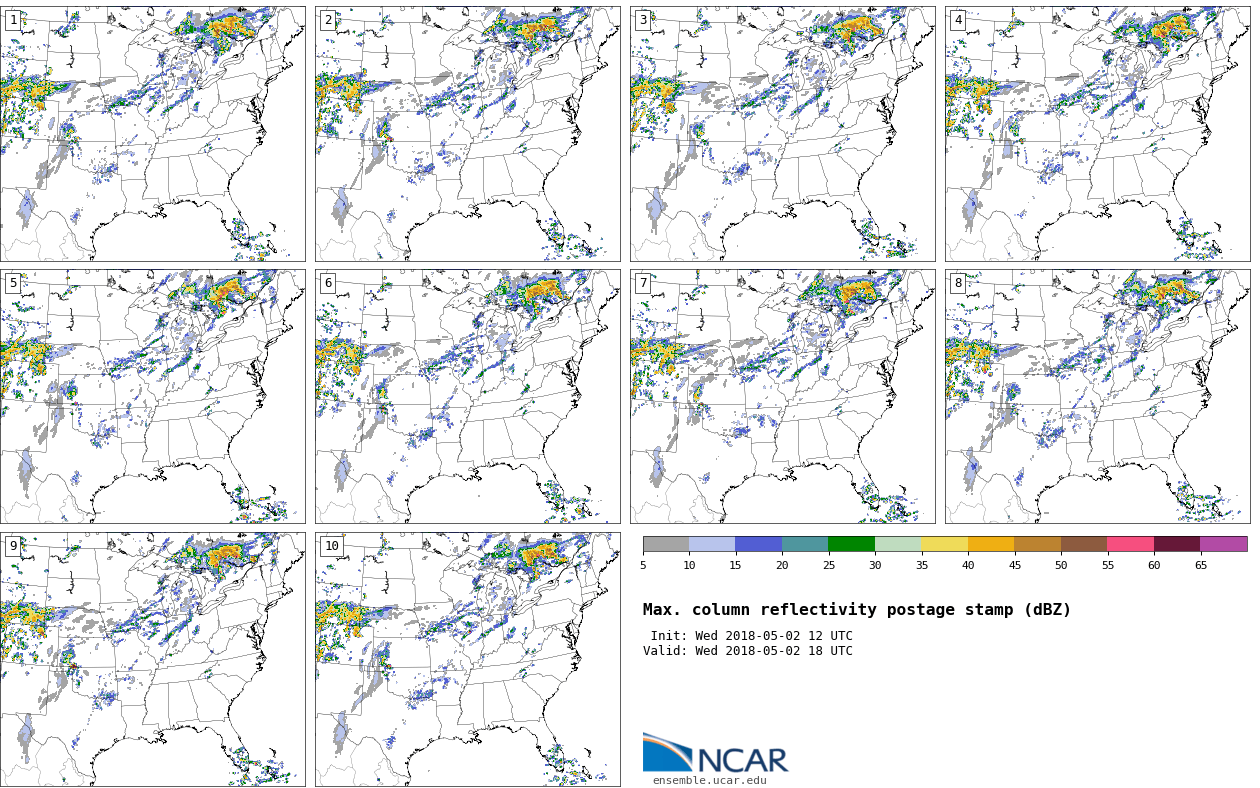View ensemble member 8 reflectivity map
This screenshot has height=788, width=1260.
click(1097, 396)
